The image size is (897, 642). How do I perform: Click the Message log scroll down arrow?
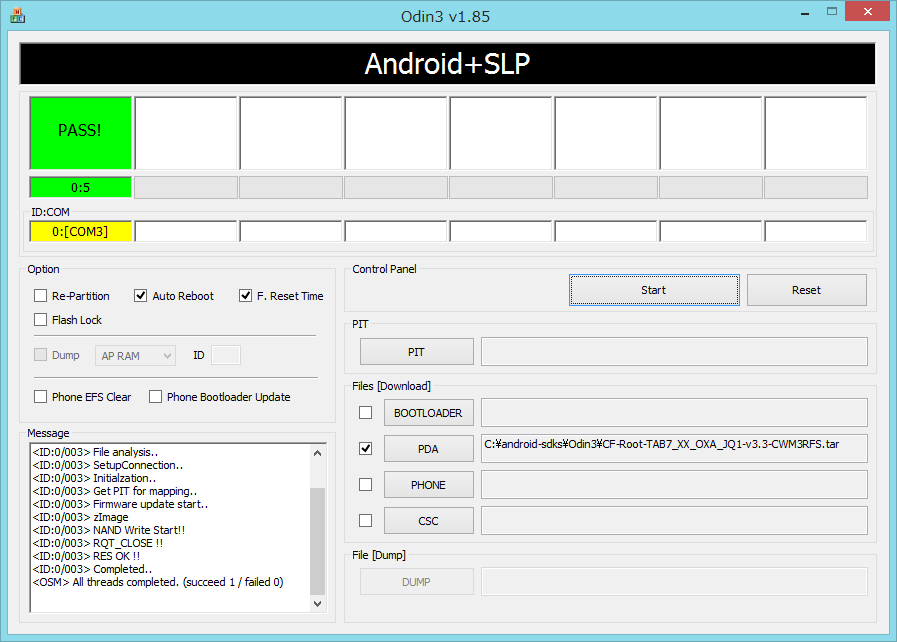pyautogui.click(x=317, y=603)
